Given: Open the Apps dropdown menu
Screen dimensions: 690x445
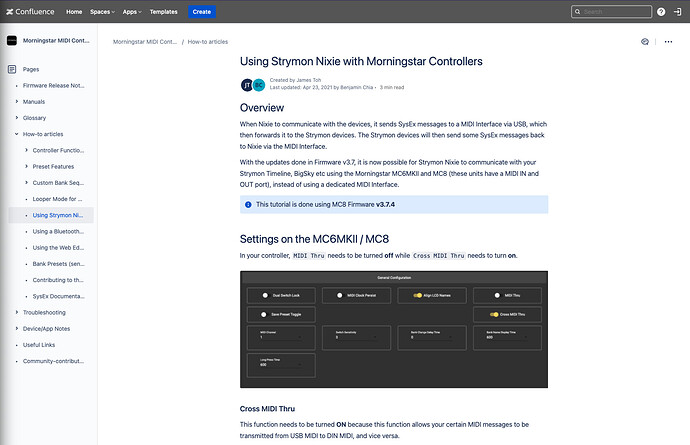Looking at the screenshot, I should point(132,12).
